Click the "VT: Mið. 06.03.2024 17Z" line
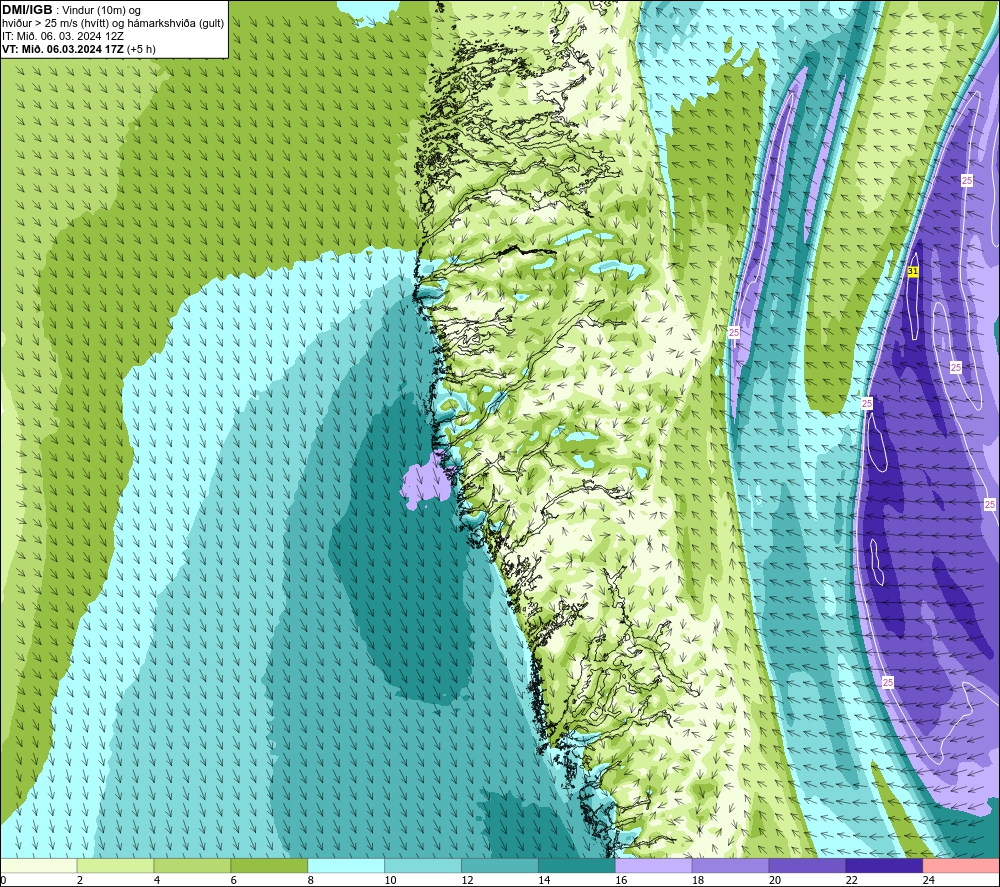 (63, 49)
